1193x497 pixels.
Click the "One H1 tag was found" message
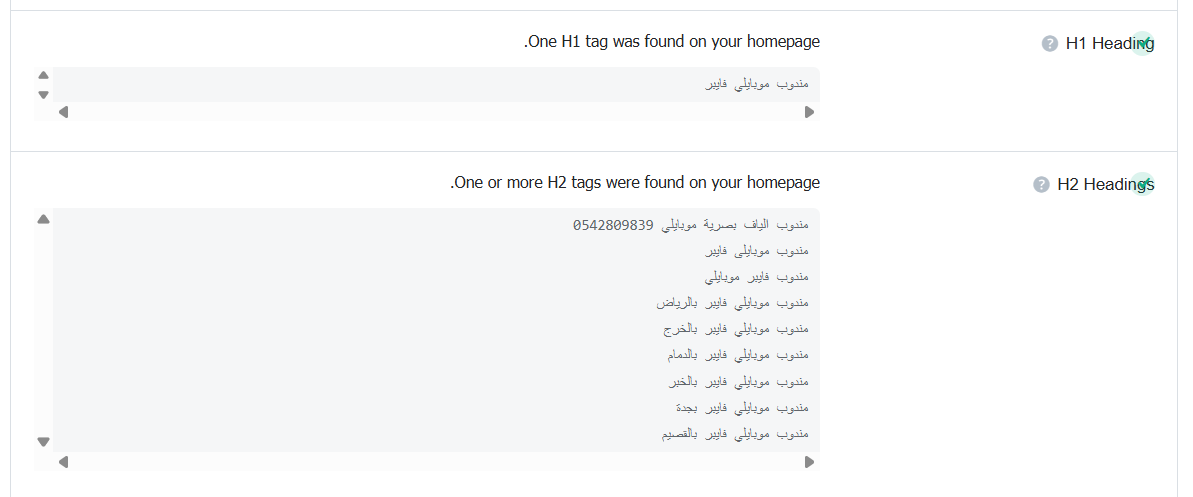pos(672,42)
